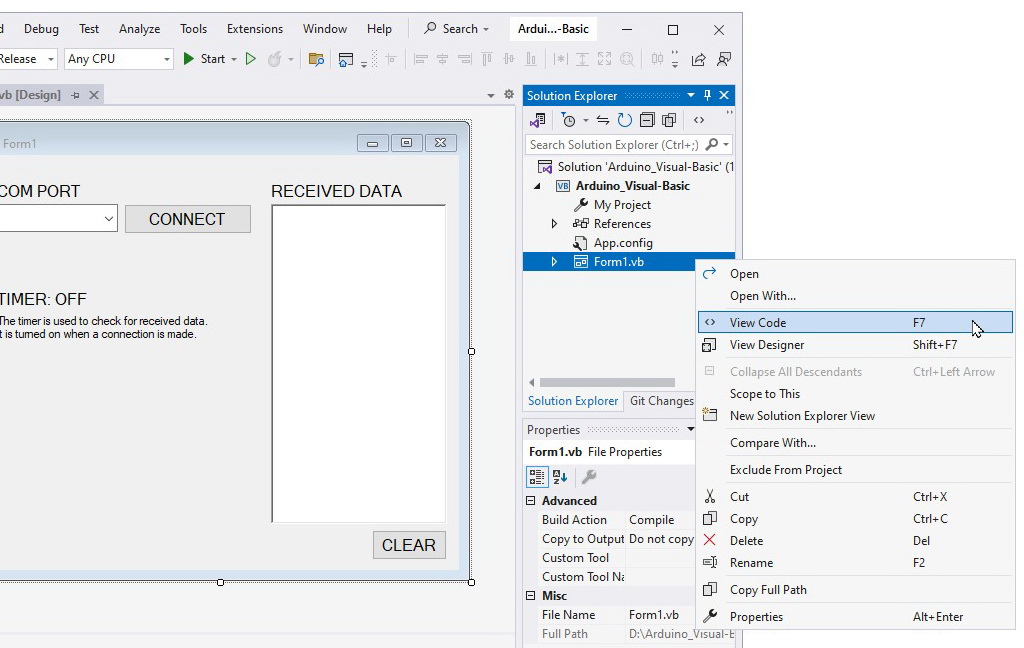
Task: Open the Any CPU platform dropdown
Action: (x=119, y=59)
